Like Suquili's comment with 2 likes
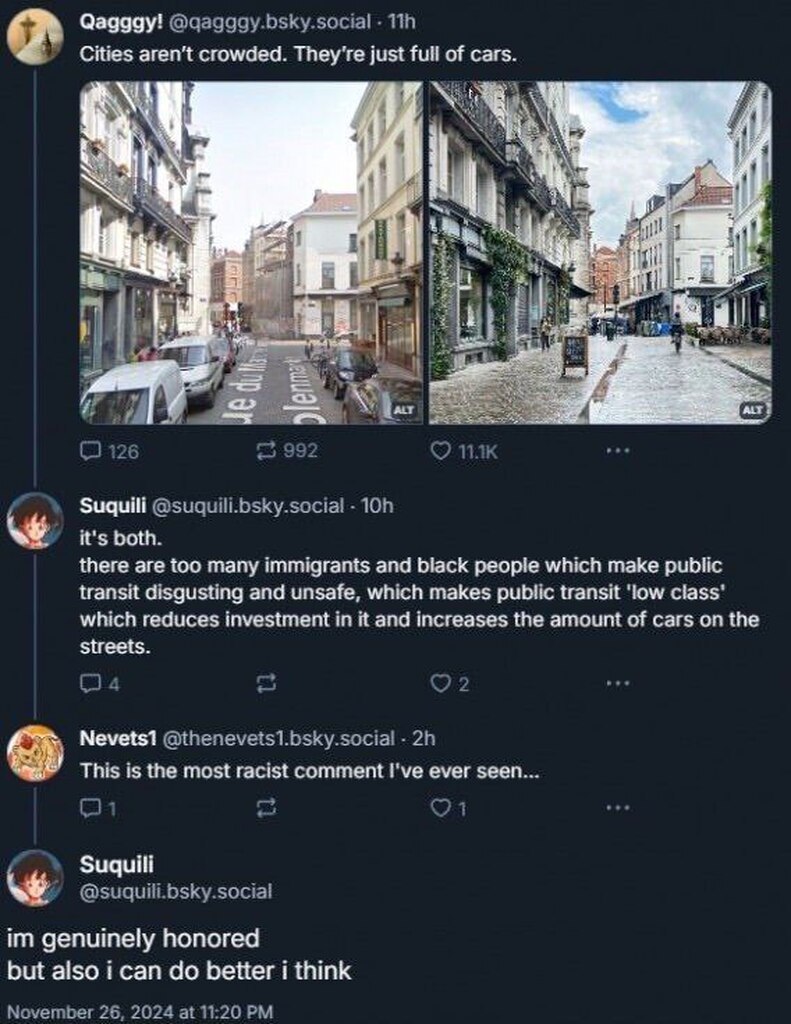The width and height of the screenshot is (791, 1024). point(440,684)
